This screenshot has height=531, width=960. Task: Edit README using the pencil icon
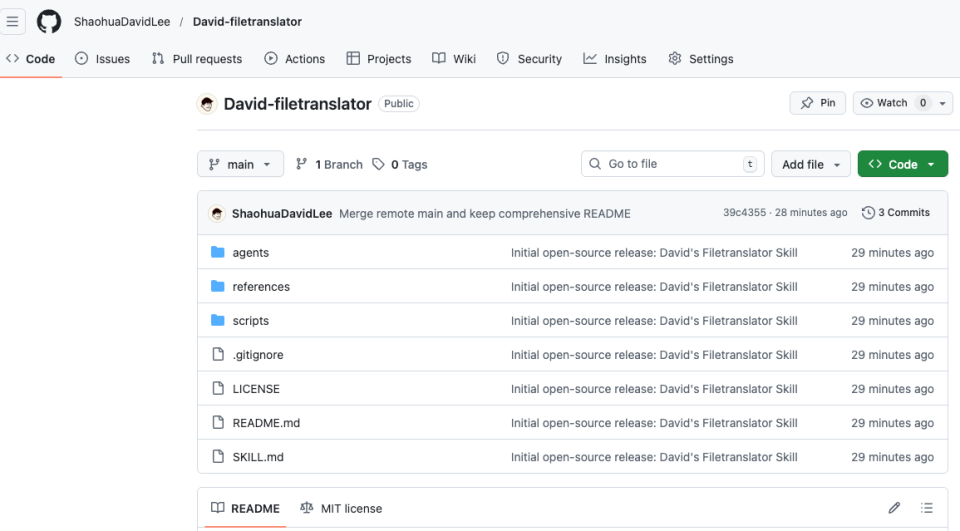click(894, 508)
